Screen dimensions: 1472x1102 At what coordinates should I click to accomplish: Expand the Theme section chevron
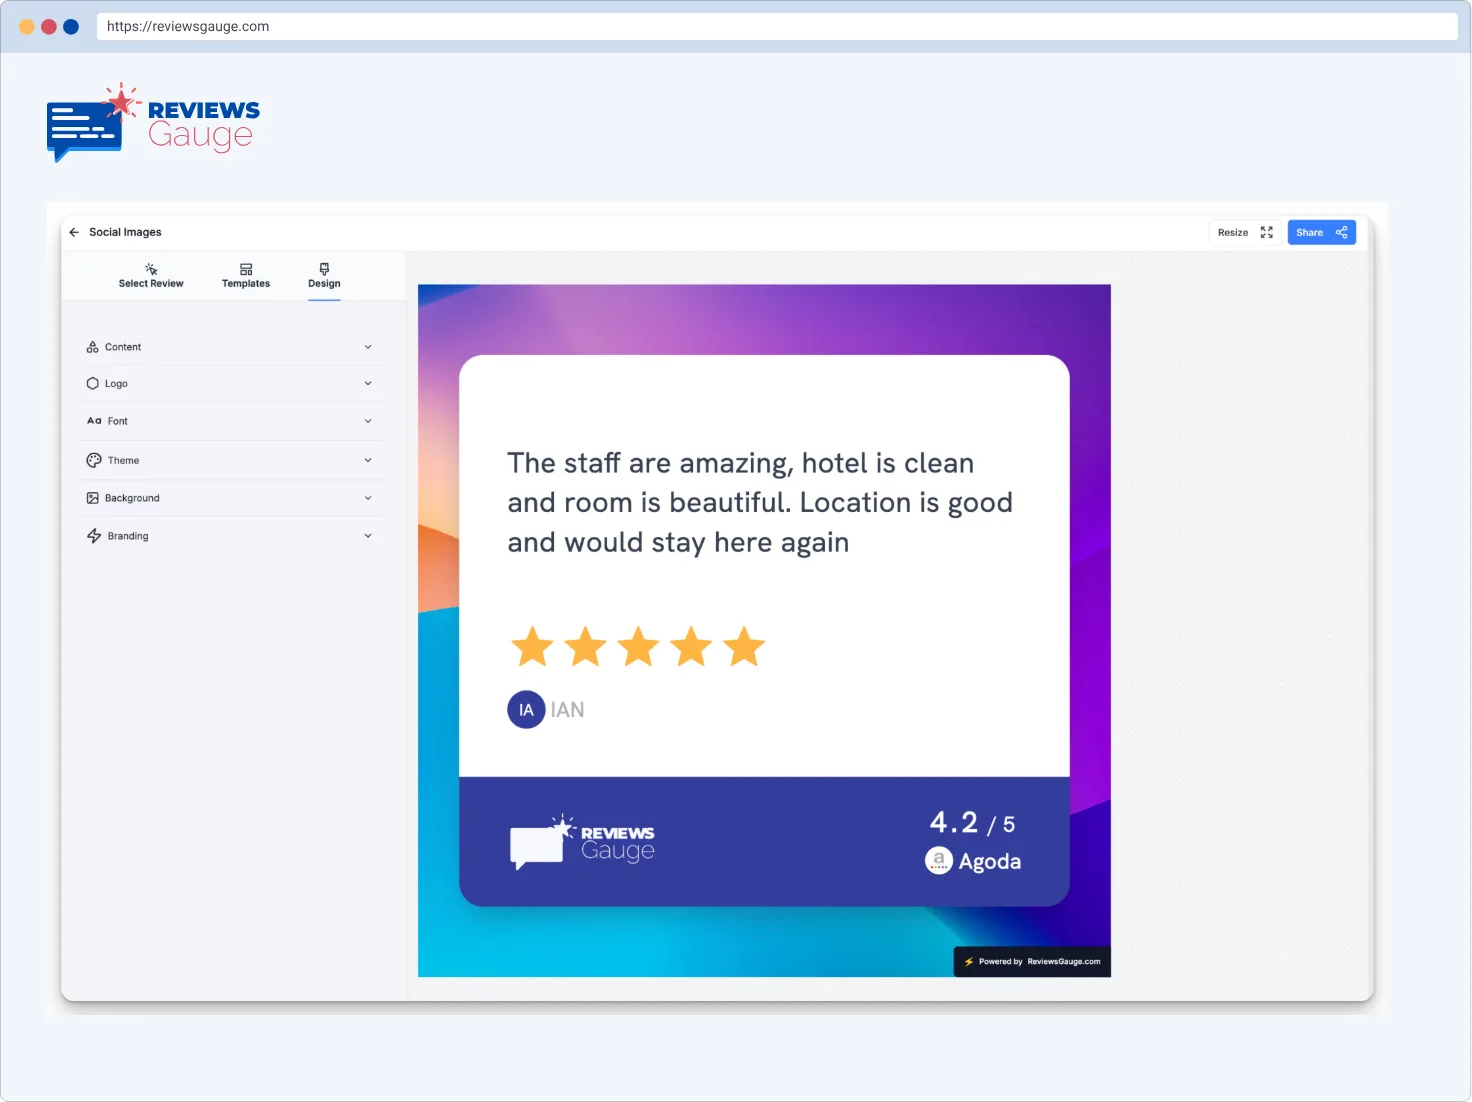pos(368,460)
